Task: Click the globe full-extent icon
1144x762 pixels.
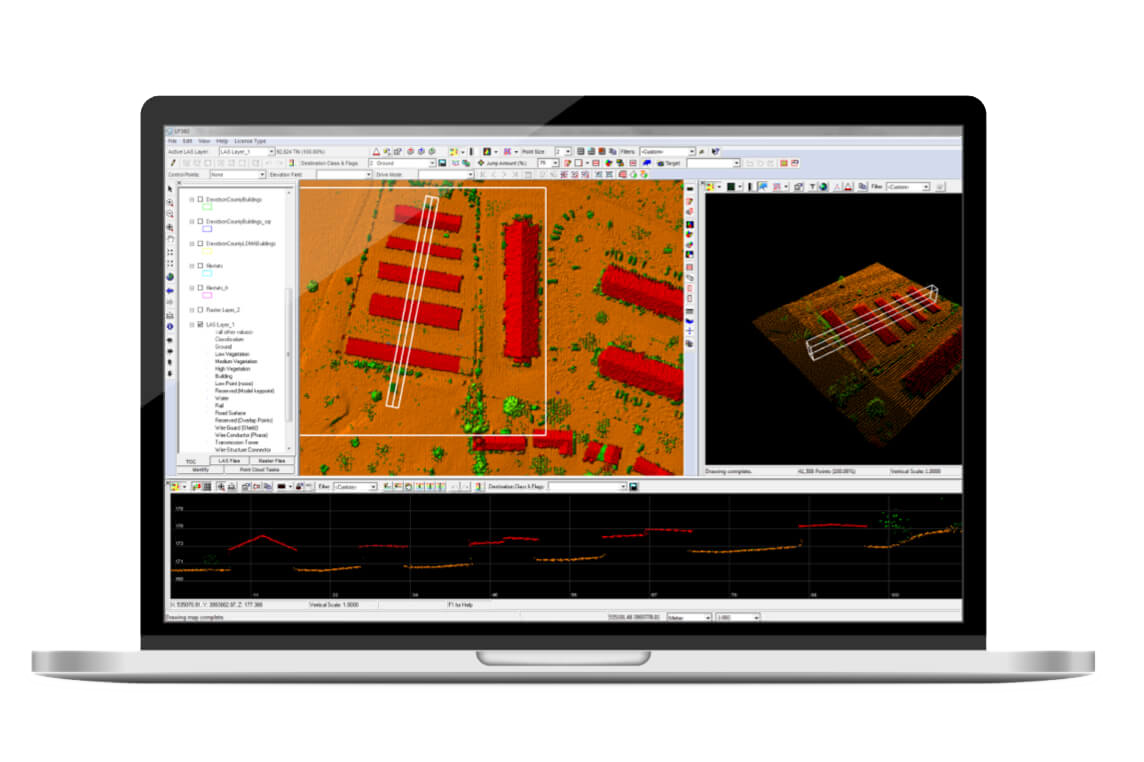Action: 170,277
